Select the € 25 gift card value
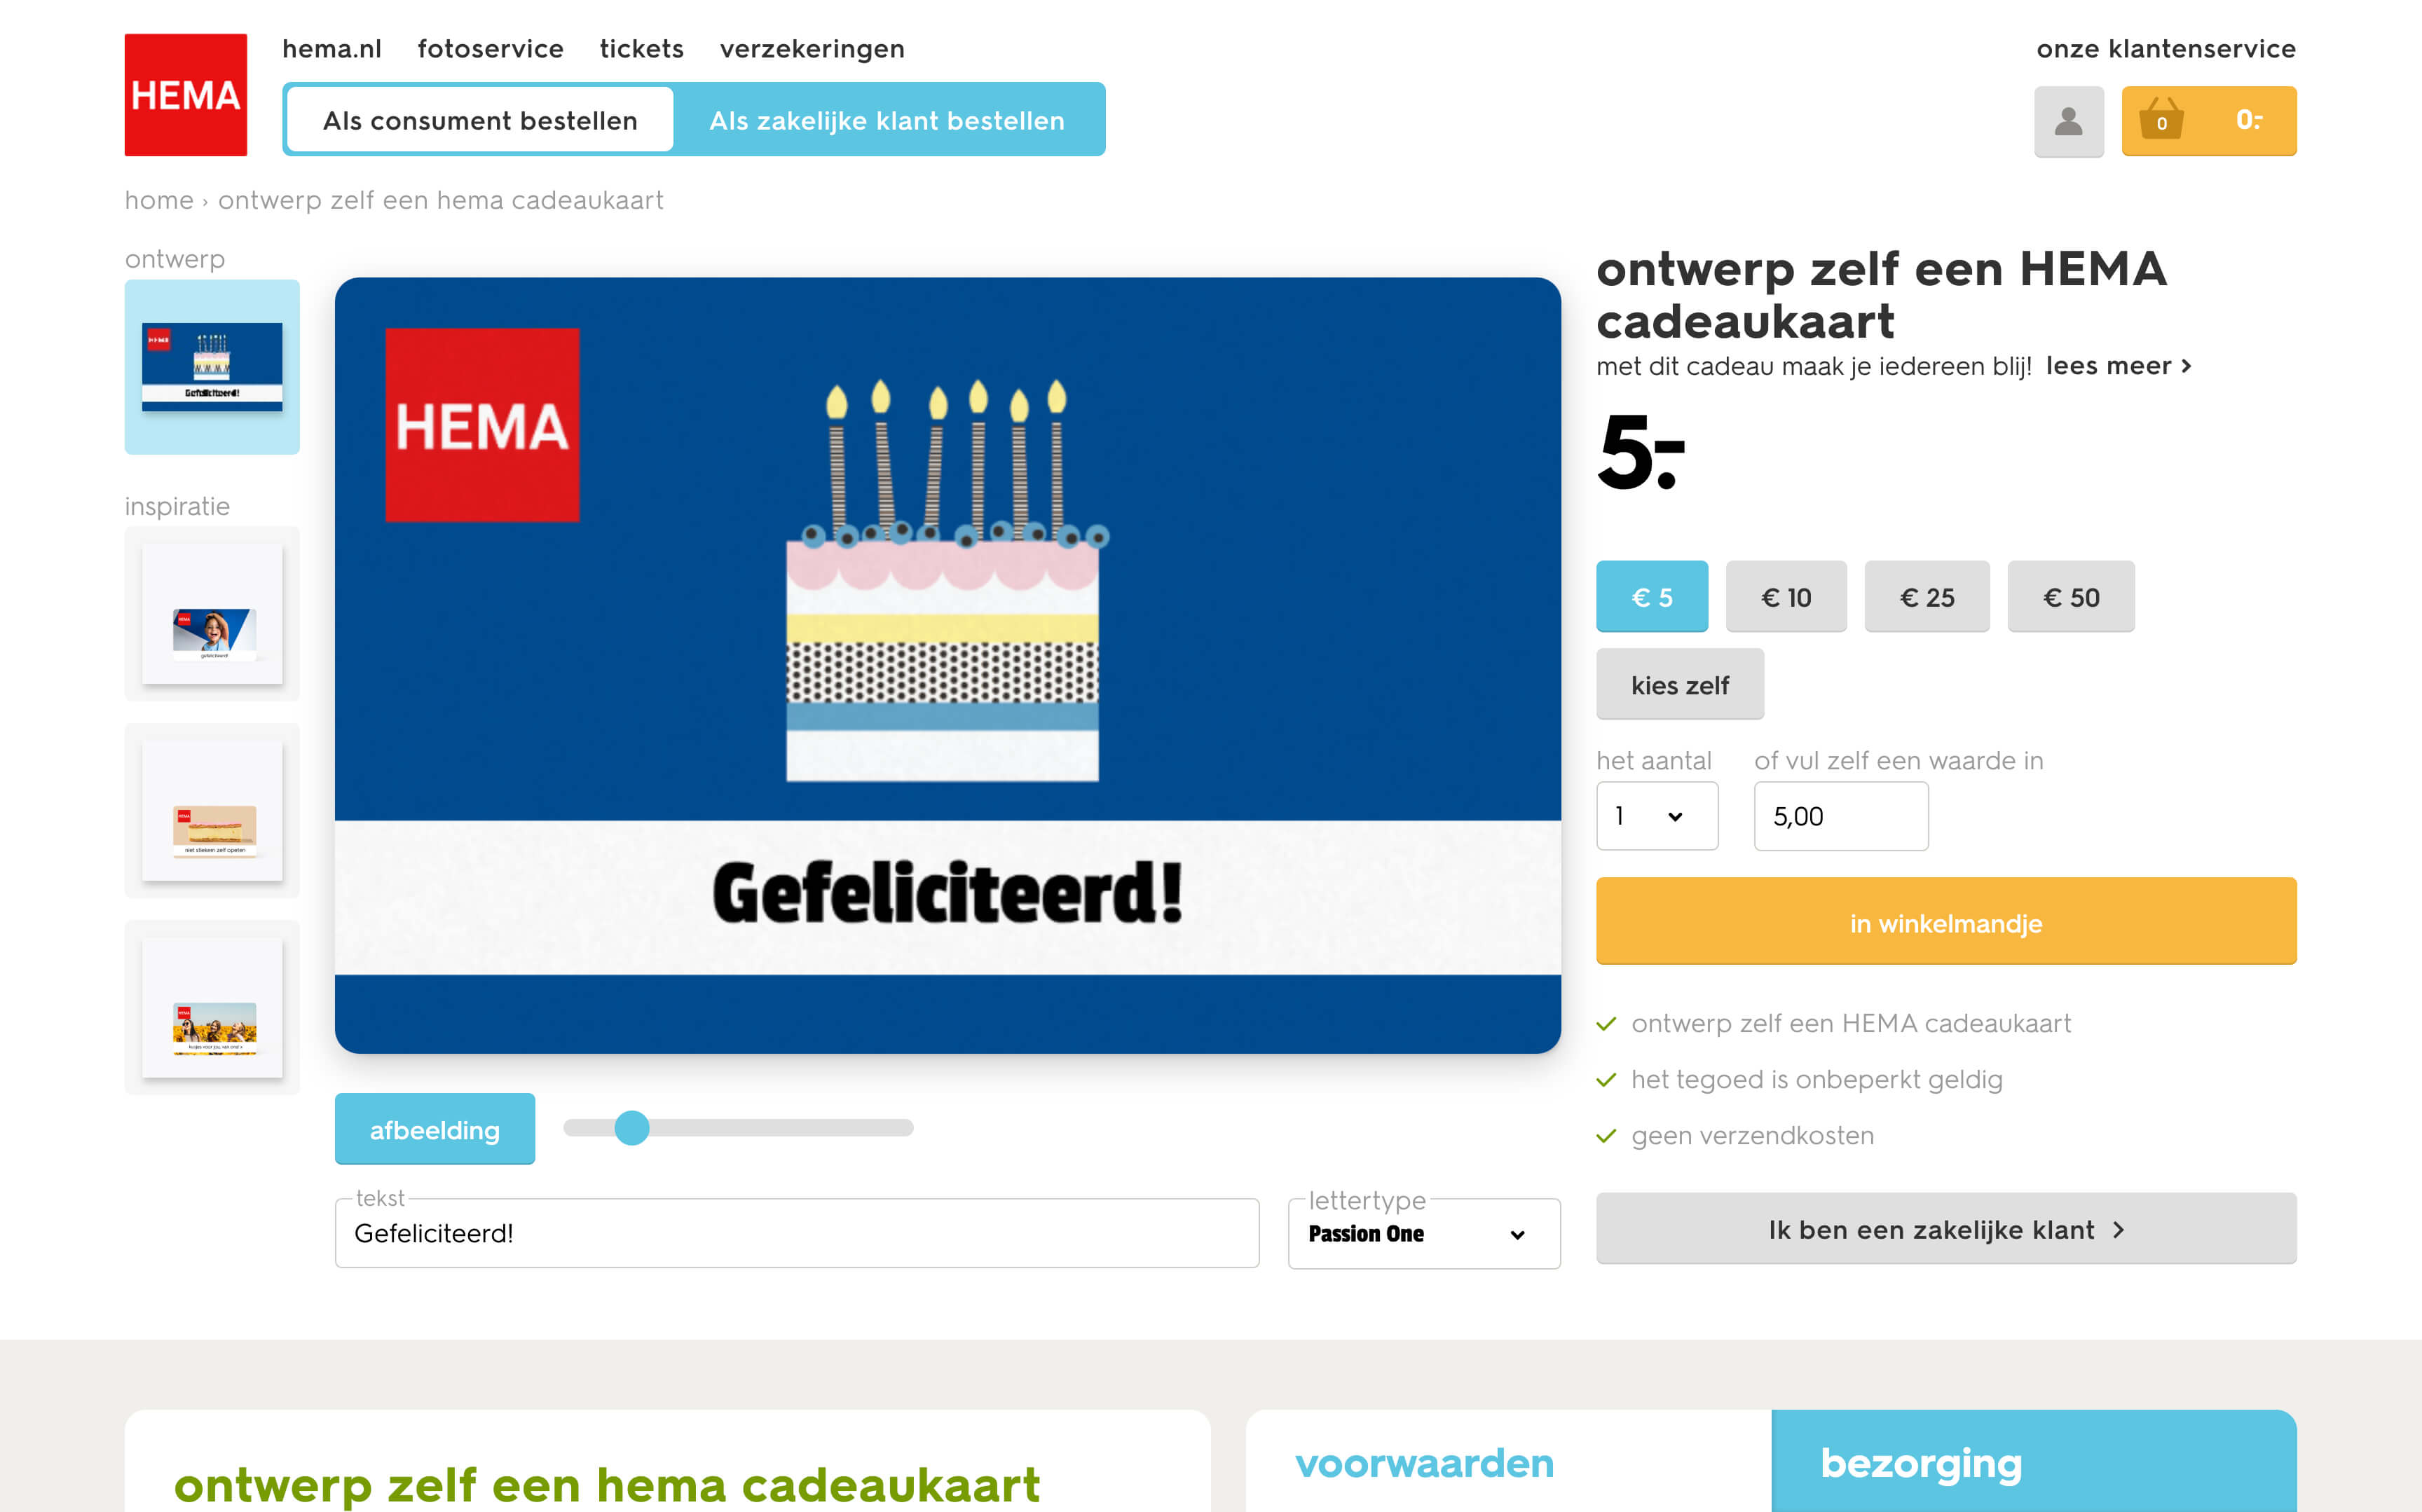The height and width of the screenshot is (1512, 2422). point(1926,597)
